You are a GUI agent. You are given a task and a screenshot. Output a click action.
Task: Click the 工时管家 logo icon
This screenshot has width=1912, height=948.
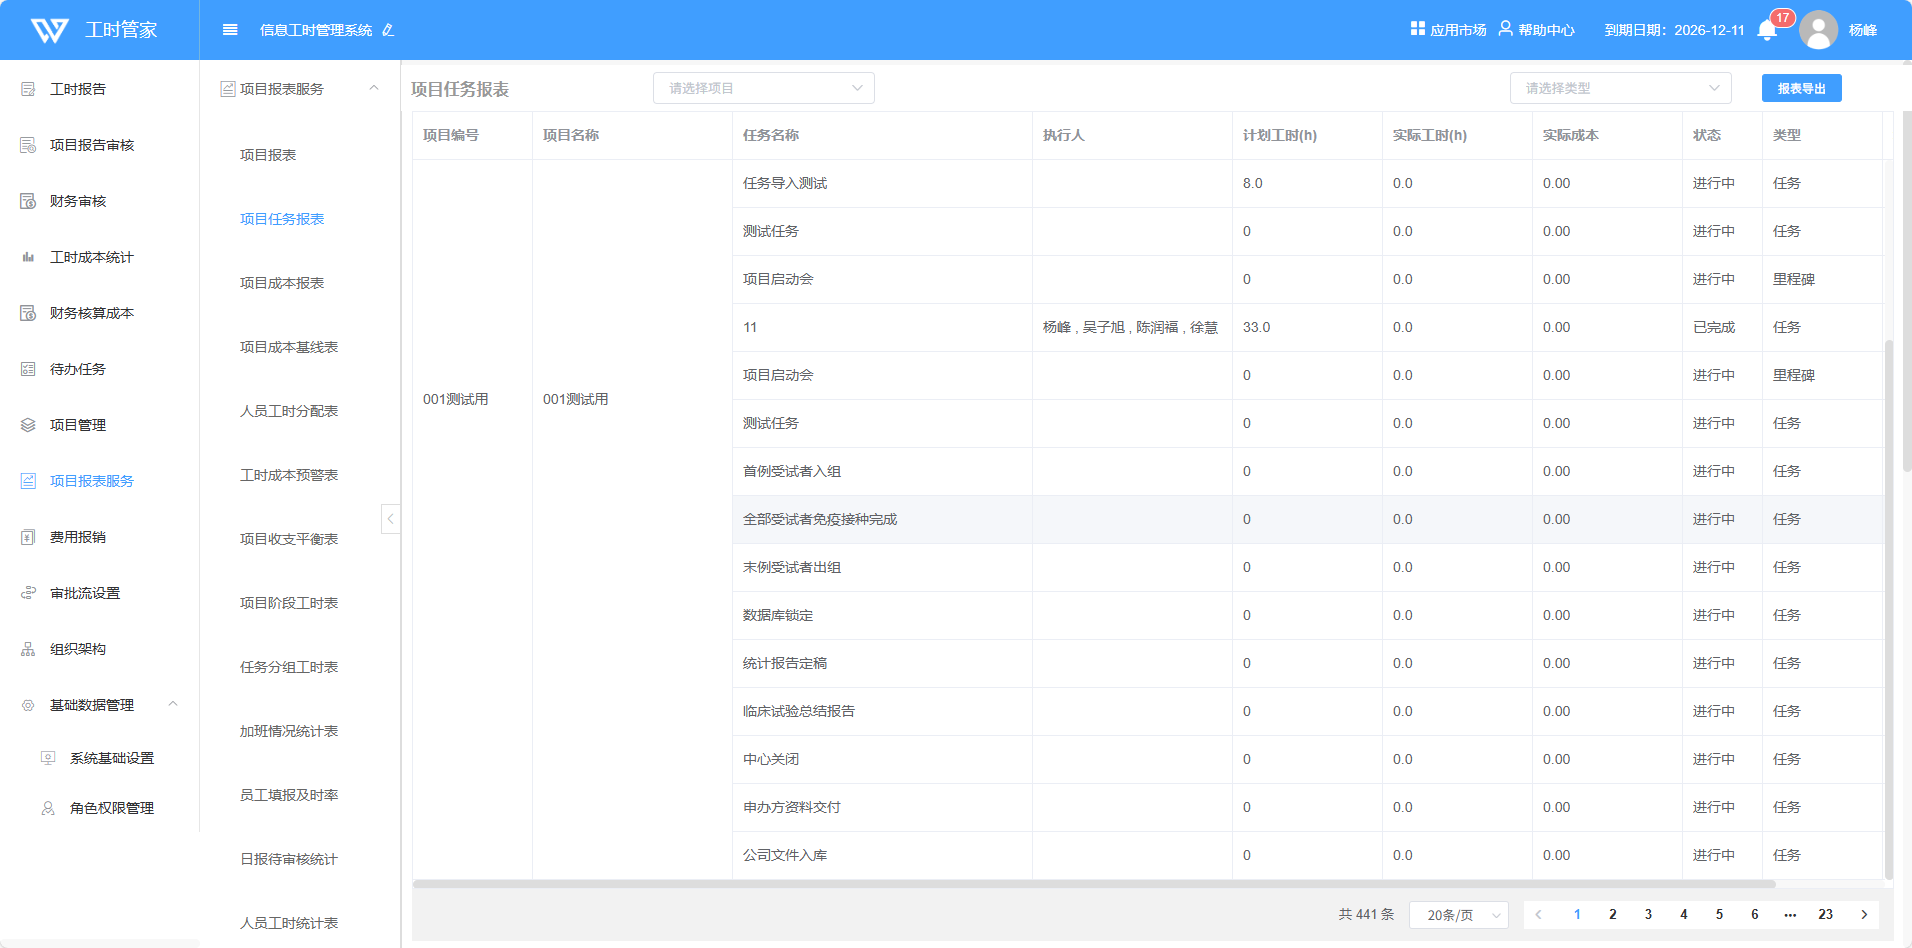point(50,30)
